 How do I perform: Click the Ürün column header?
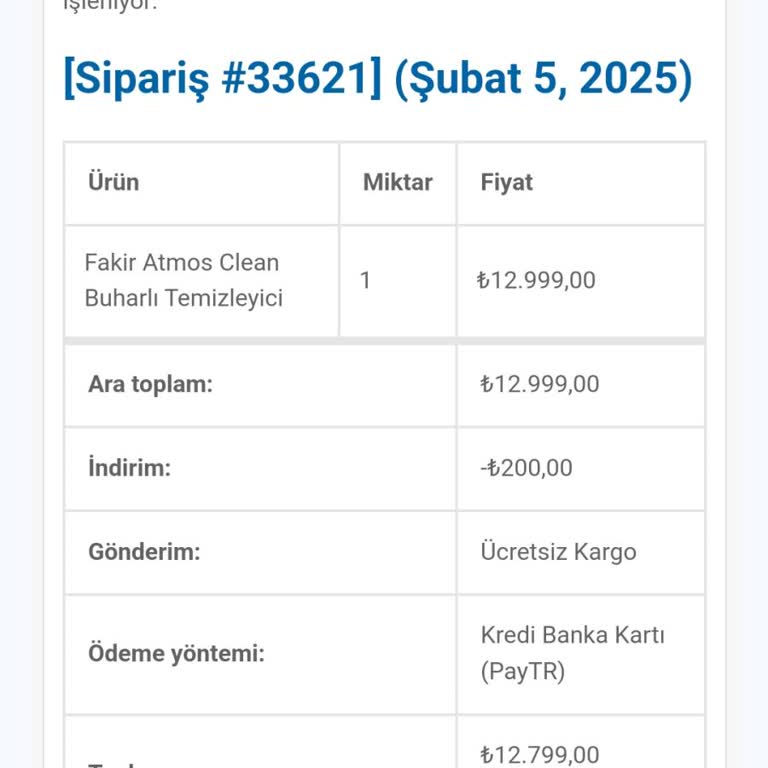click(x=113, y=182)
